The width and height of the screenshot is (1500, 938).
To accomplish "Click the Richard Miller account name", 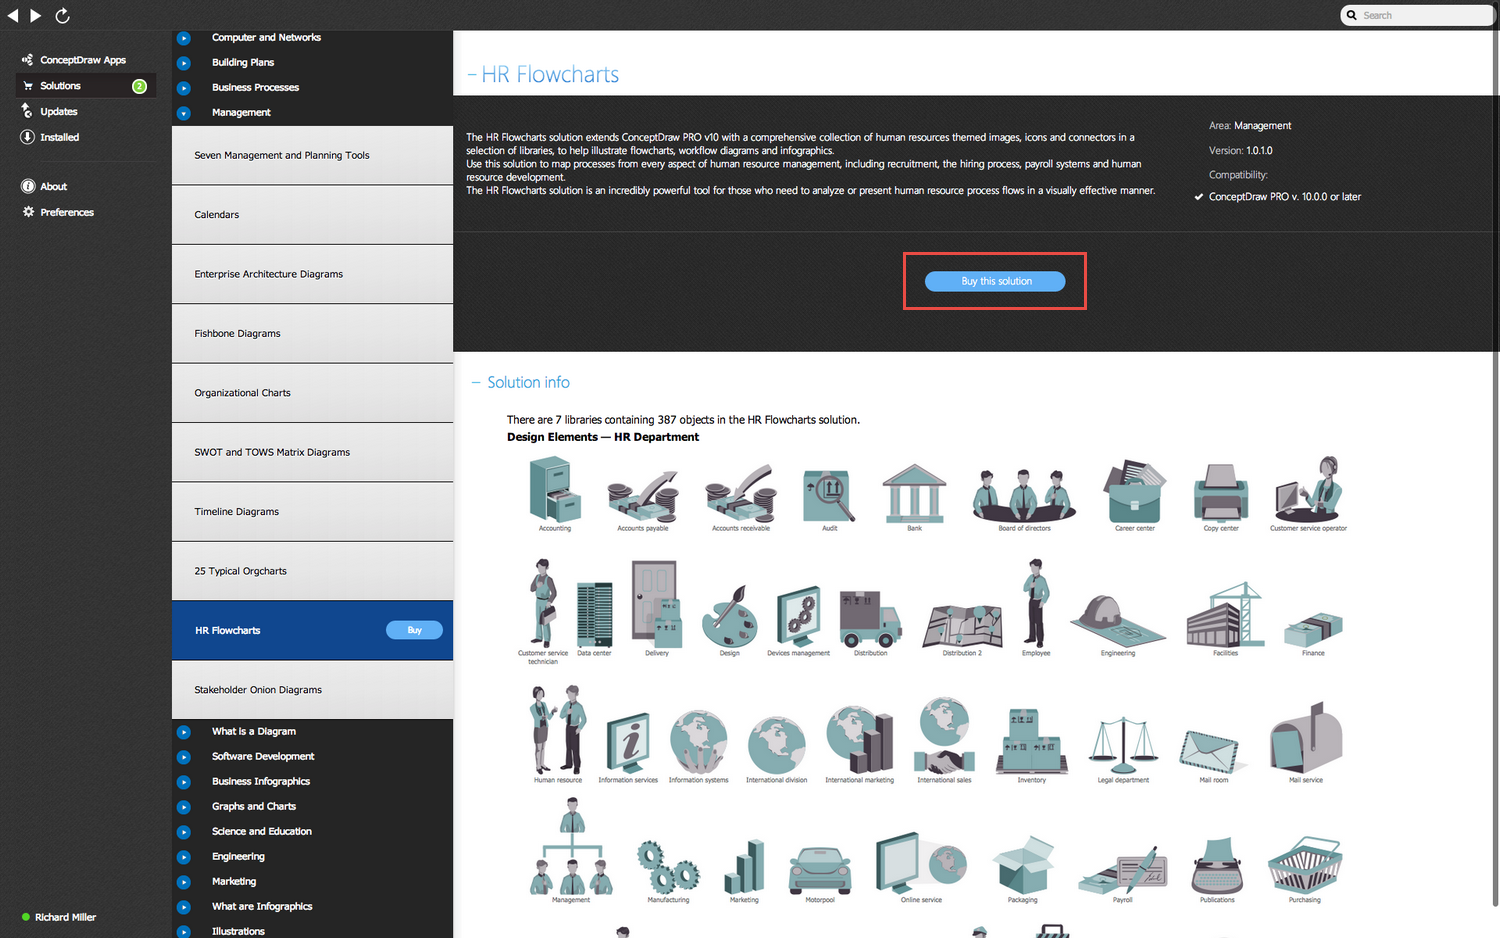I will (x=66, y=917).
